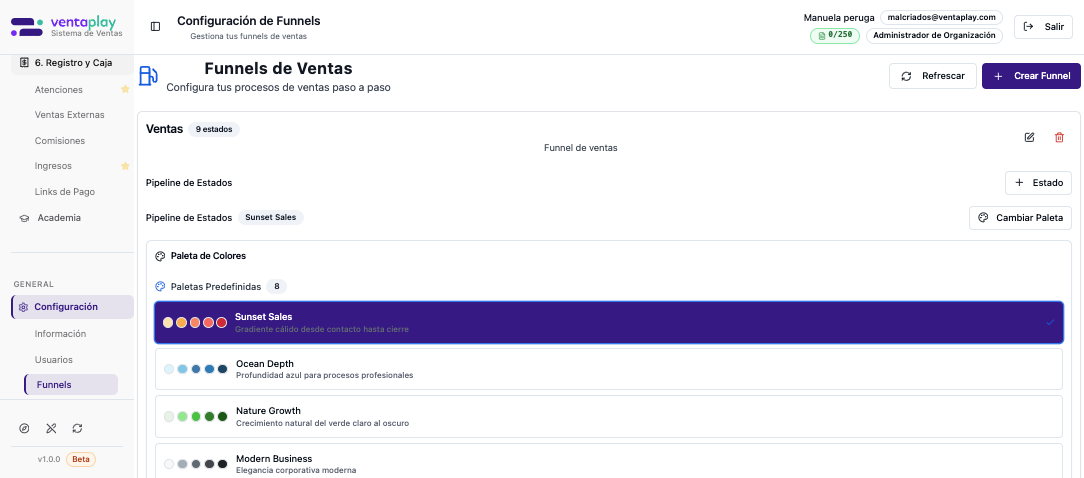Open Ventas Externas
Screen dimensions: 1084x478
click(x=69, y=115)
